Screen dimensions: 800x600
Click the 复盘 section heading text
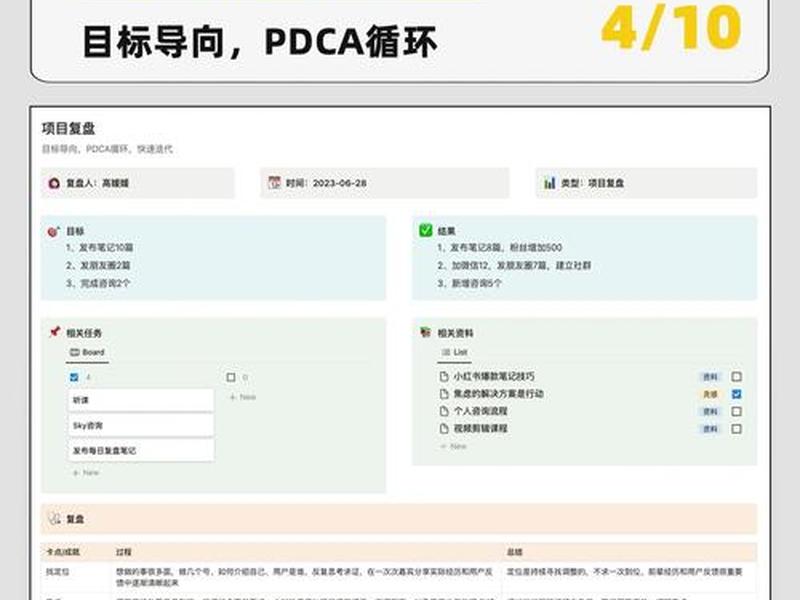(x=75, y=519)
